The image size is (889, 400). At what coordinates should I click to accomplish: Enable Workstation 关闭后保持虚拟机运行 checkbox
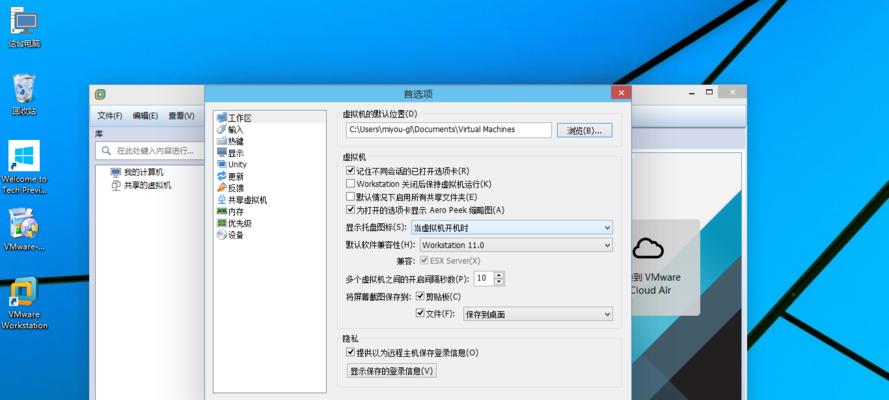pyautogui.click(x=350, y=184)
